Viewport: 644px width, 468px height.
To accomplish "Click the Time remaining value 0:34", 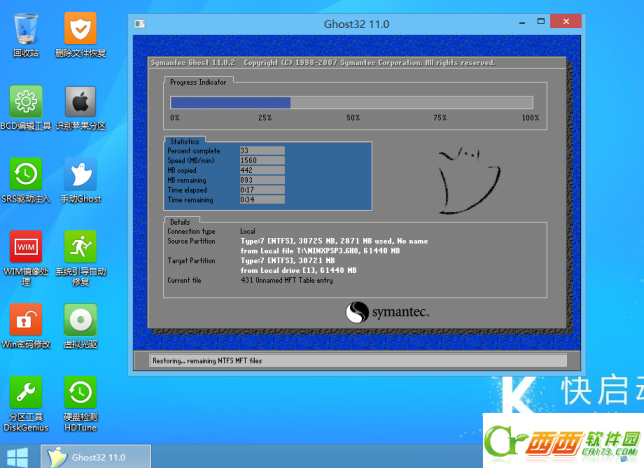I will (x=262, y=200).
